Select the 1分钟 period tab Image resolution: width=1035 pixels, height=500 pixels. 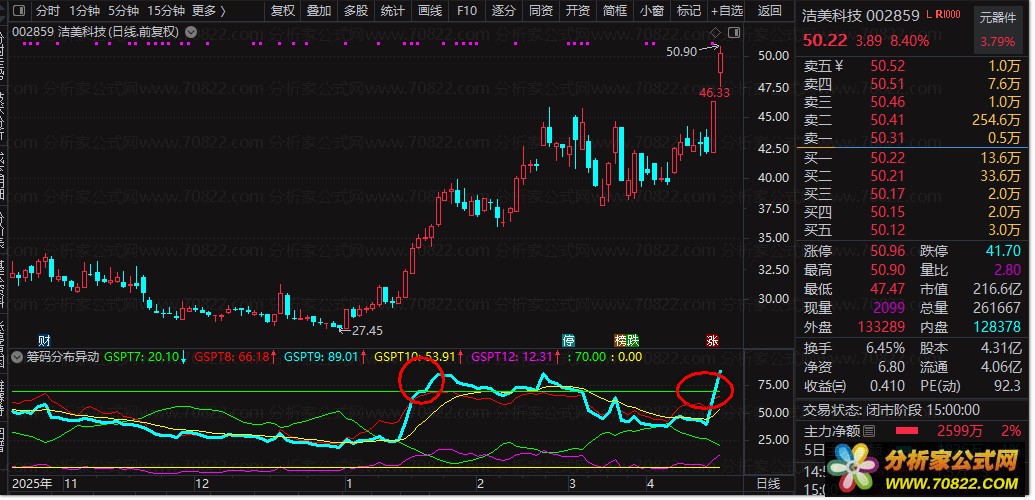coord(84,11)
